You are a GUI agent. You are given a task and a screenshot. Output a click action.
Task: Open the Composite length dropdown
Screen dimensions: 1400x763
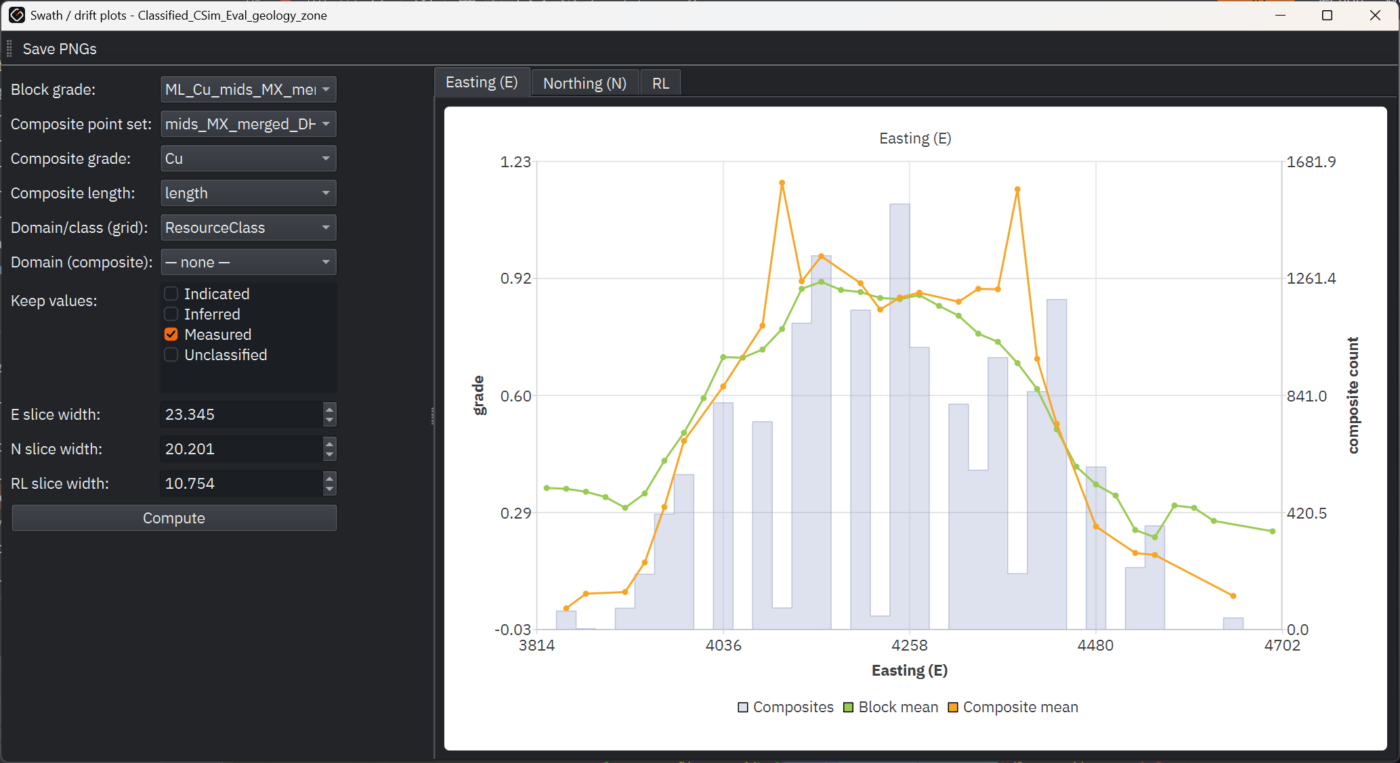click(x=248, y=193)
